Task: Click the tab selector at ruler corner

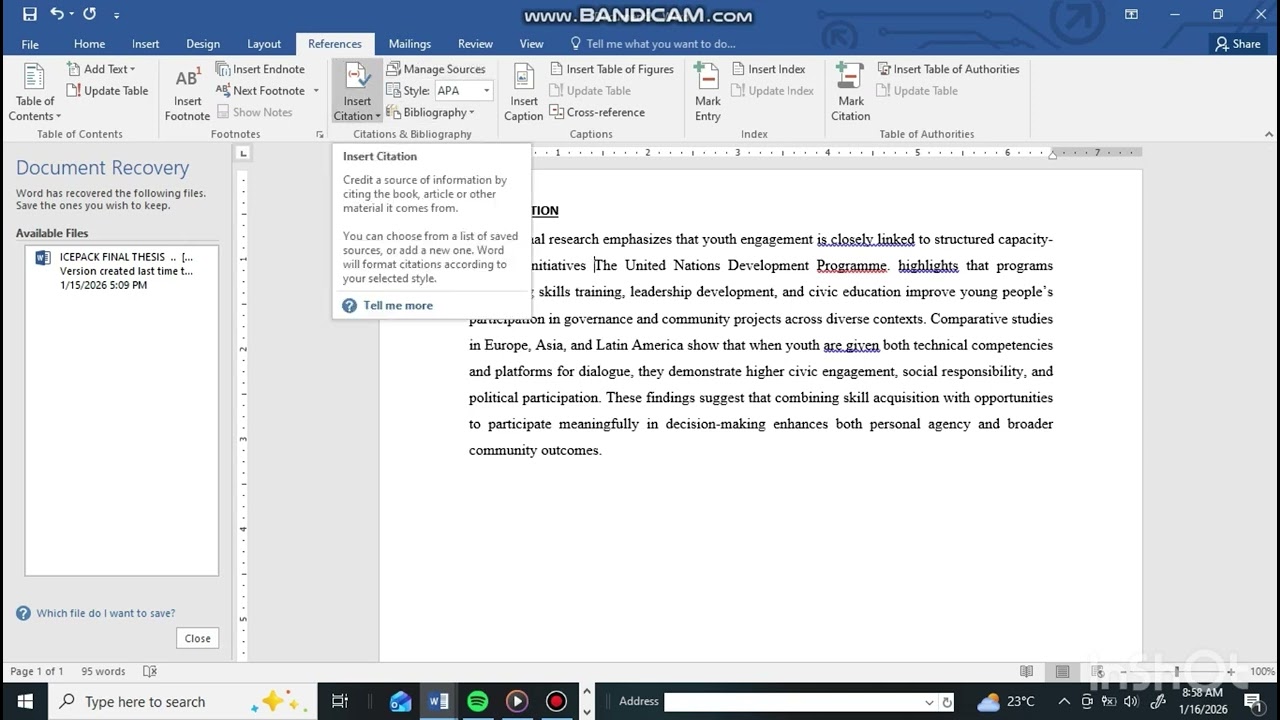Action: click(242, 153)
